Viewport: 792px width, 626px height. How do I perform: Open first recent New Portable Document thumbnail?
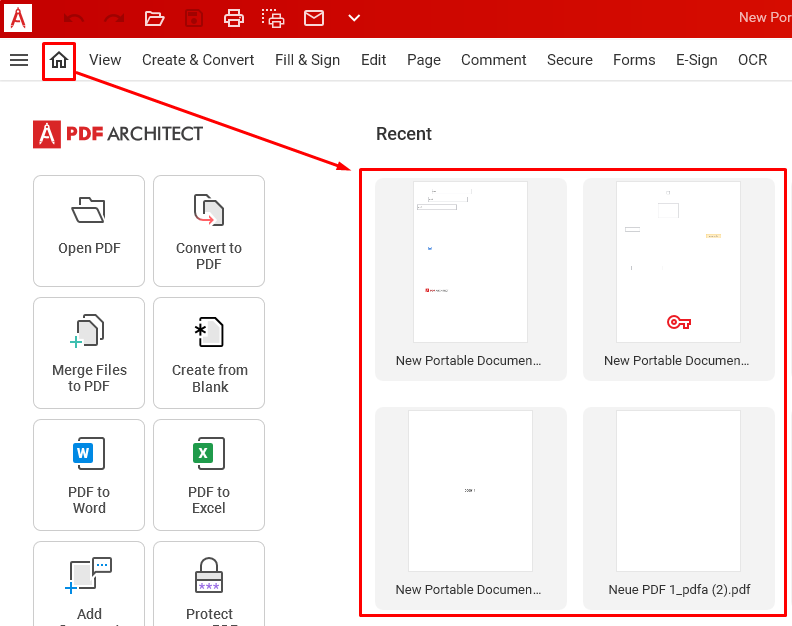click(x=470, y=262)
